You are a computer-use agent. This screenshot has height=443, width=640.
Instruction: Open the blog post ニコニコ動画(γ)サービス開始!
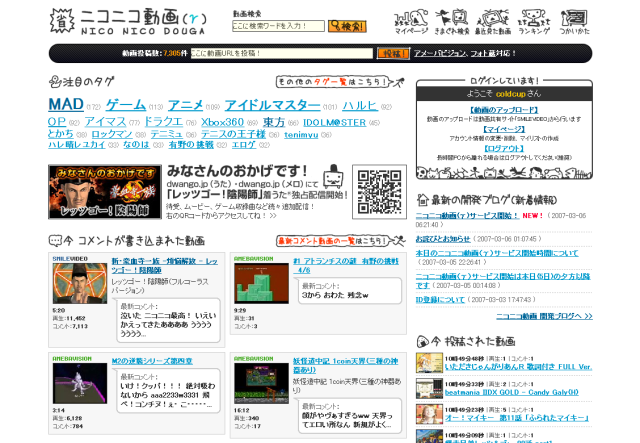(x=467, y=216)
